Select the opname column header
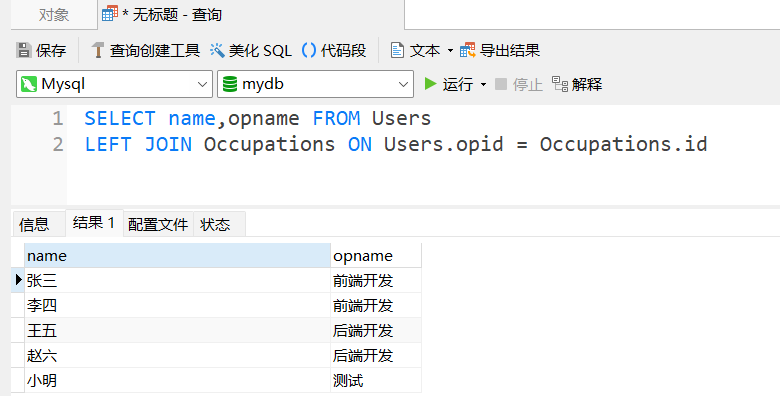 376,256
